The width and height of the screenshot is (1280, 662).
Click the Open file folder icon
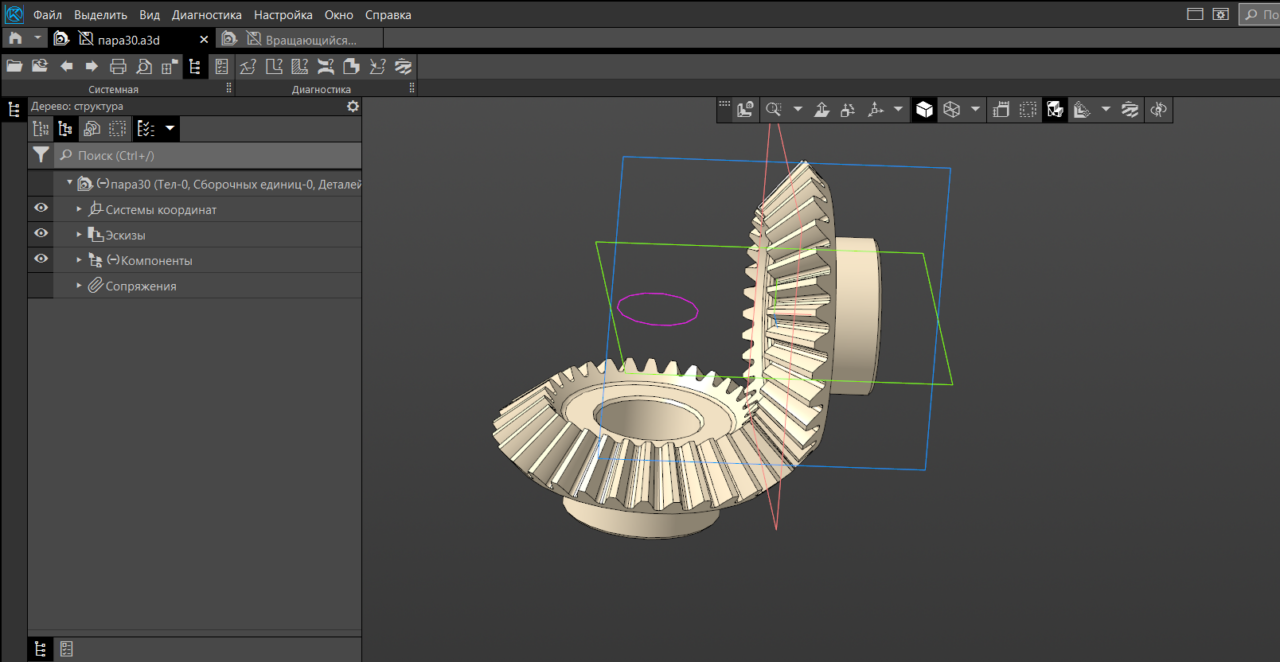[14, 67]
